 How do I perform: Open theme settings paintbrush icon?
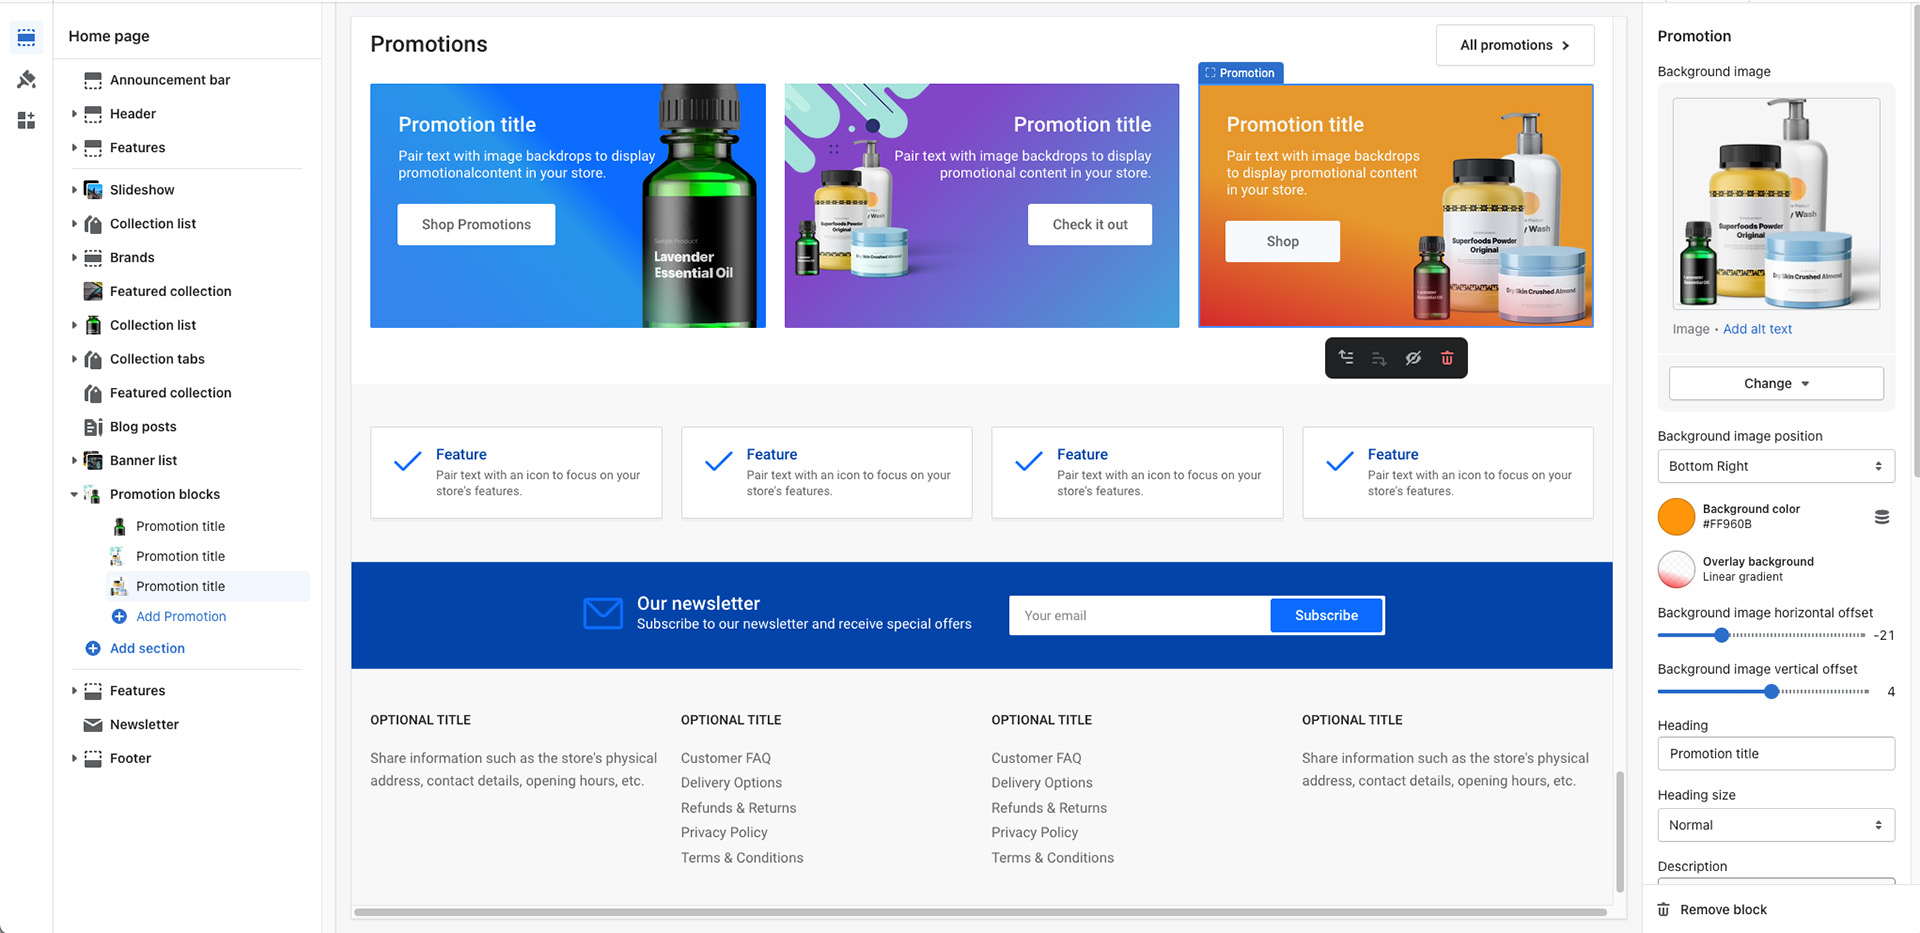point(26,79)
